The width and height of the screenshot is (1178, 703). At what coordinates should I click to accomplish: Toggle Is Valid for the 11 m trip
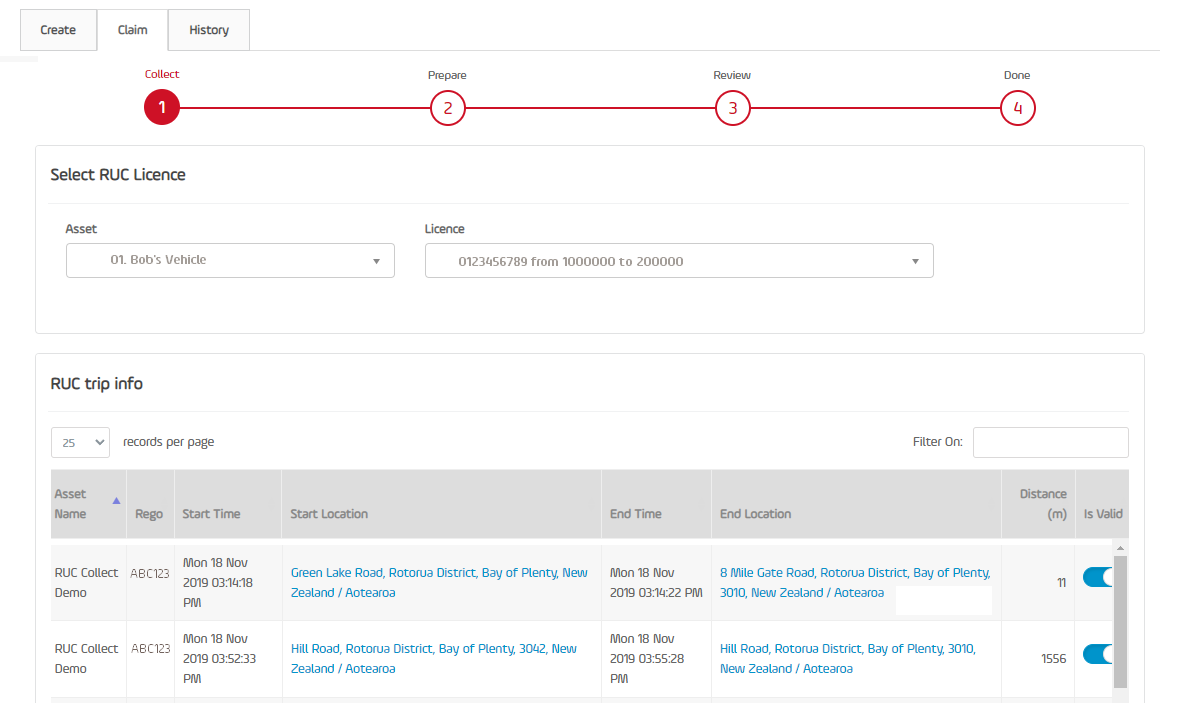point(1098,577)
